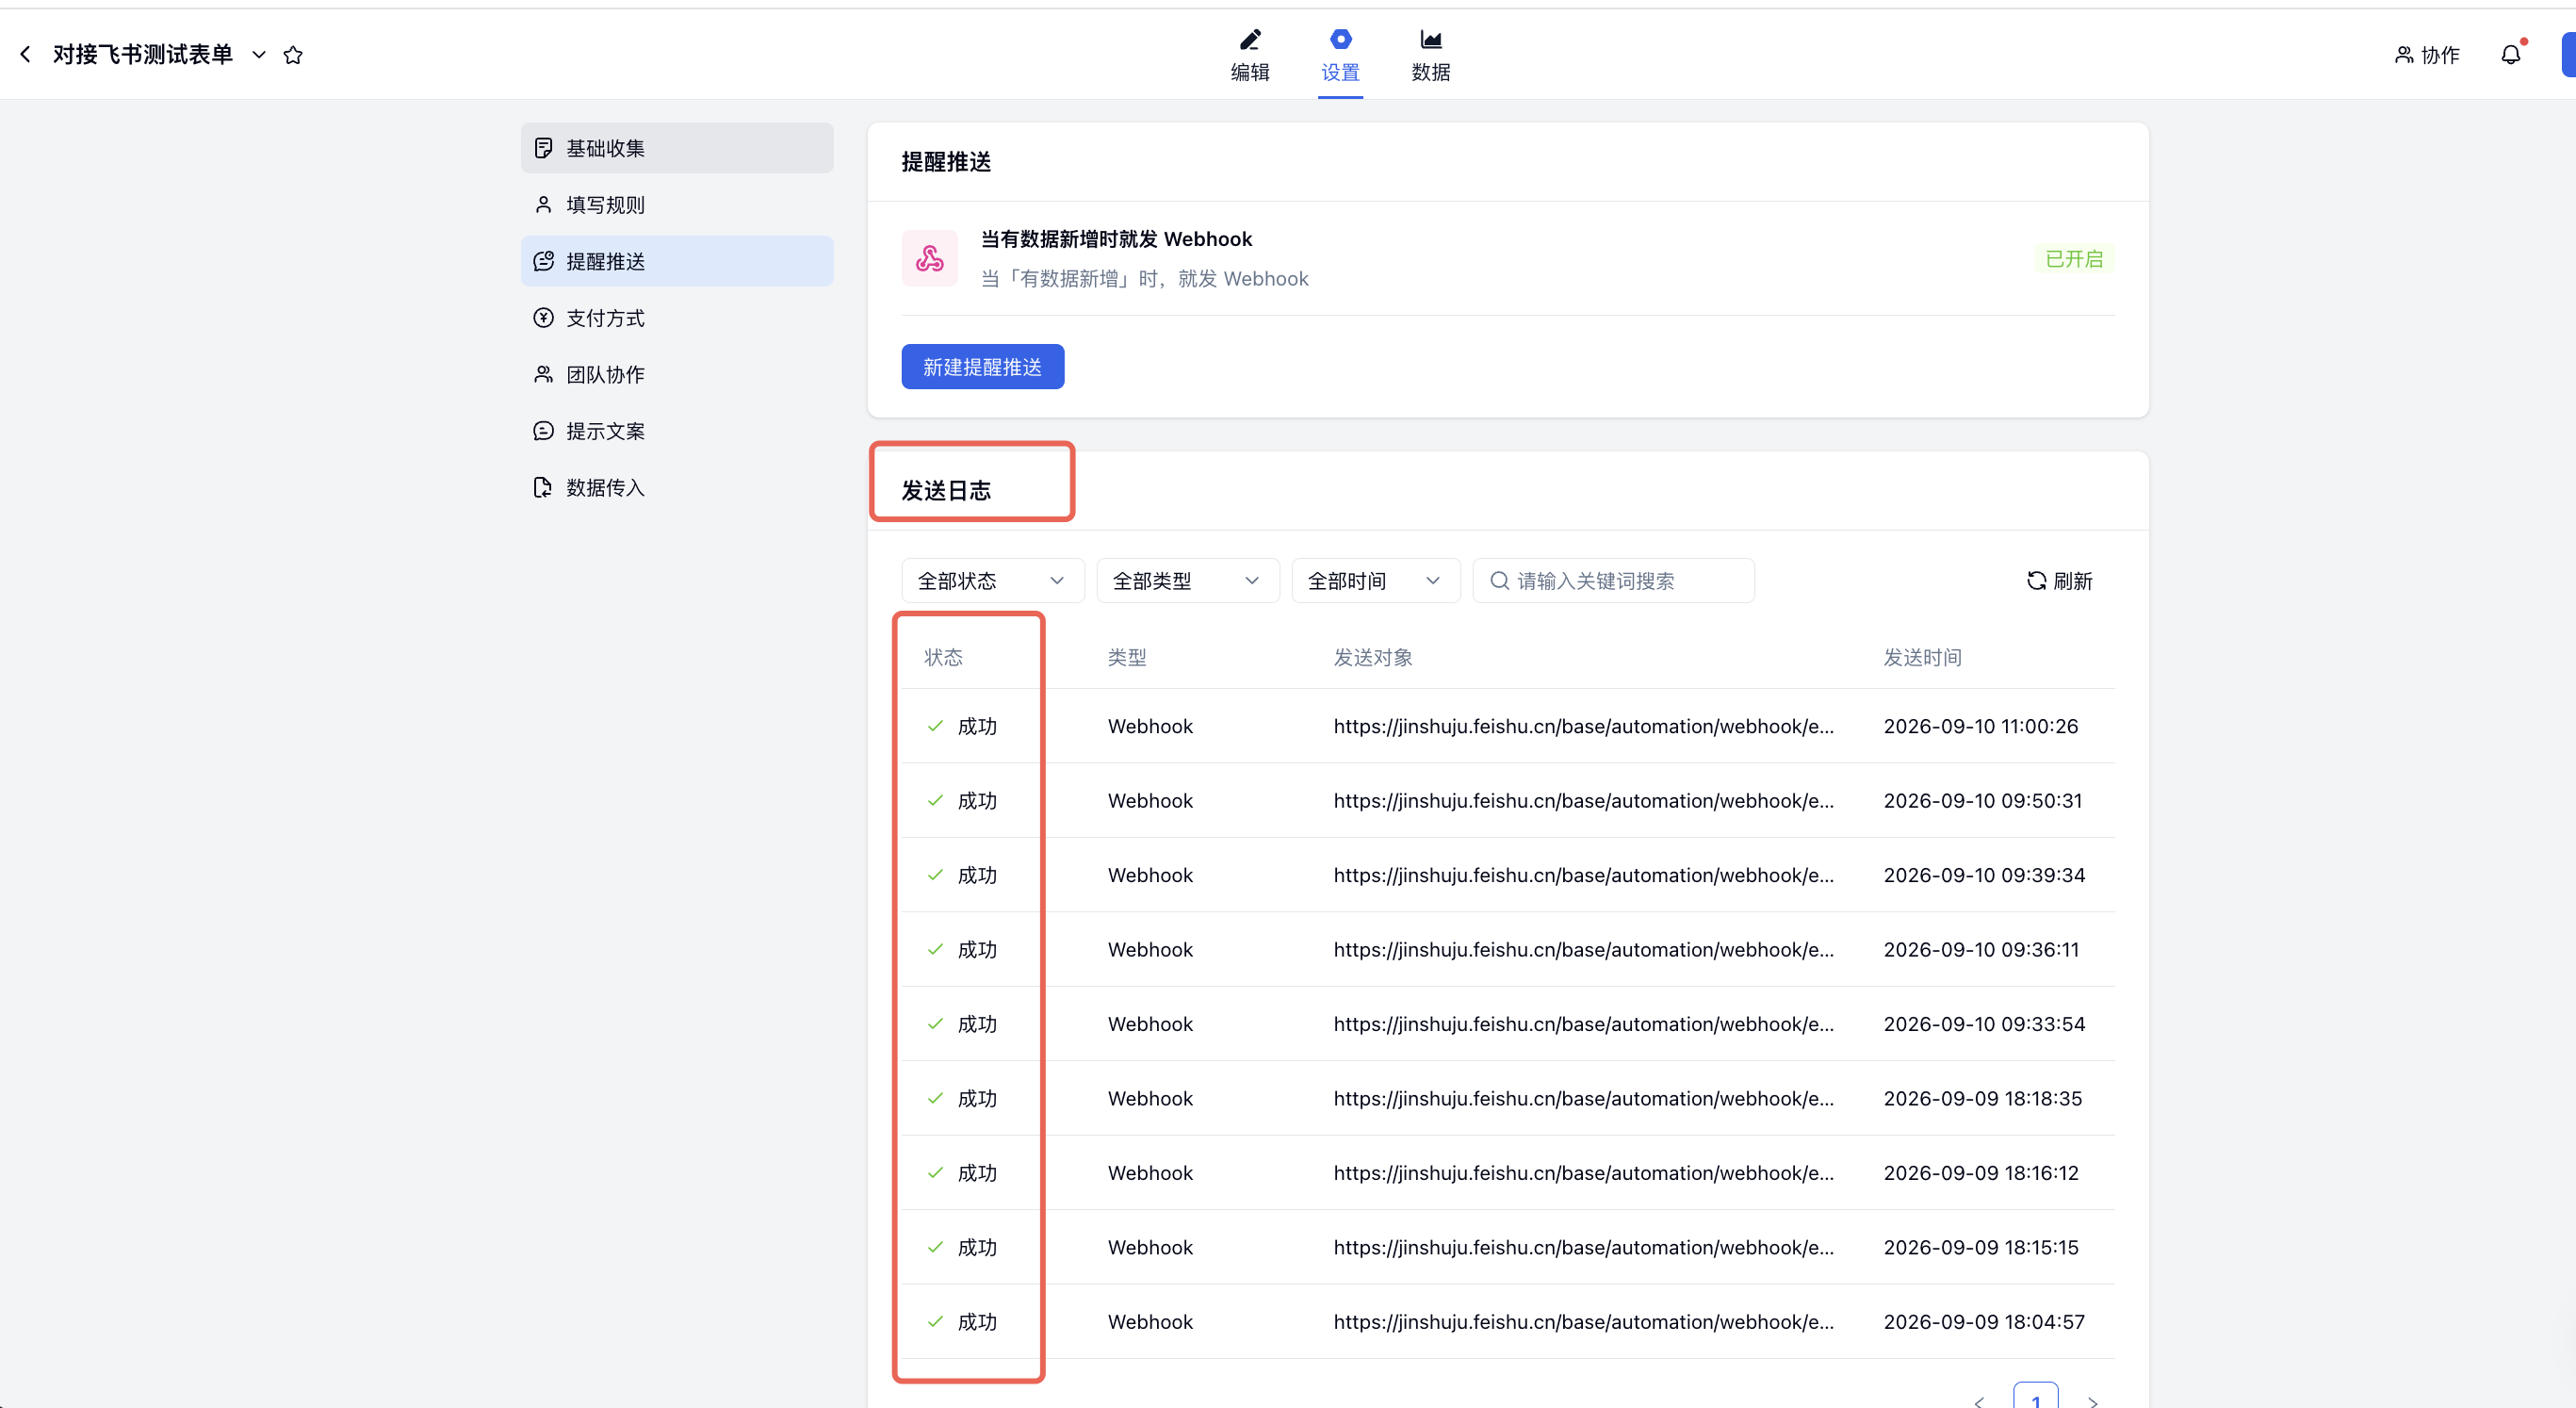Switch to the 编辑 tab

(x=1250, y=55)
